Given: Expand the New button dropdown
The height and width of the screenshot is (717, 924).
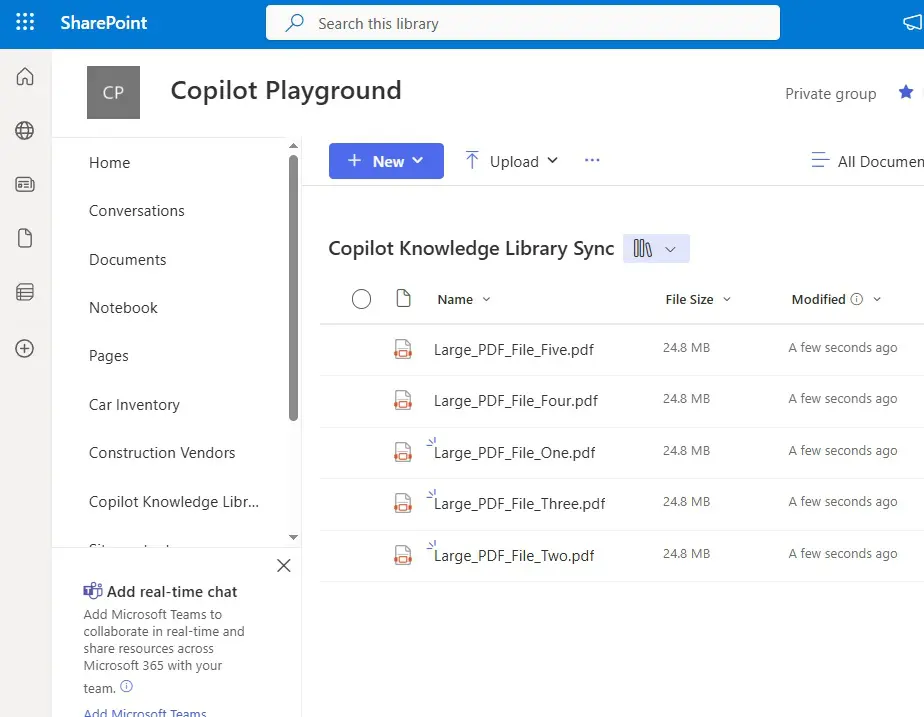Looking at the screenshot, I should (x=386, y=161).
